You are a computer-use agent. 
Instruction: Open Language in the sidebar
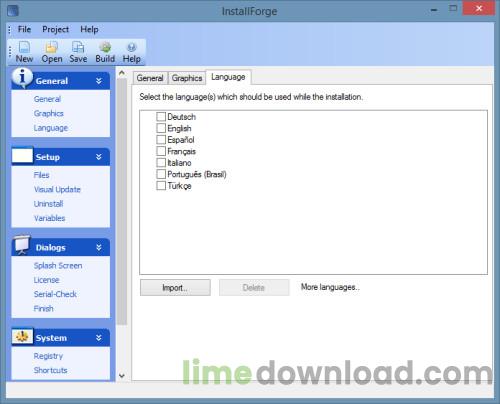click(51, 128)
